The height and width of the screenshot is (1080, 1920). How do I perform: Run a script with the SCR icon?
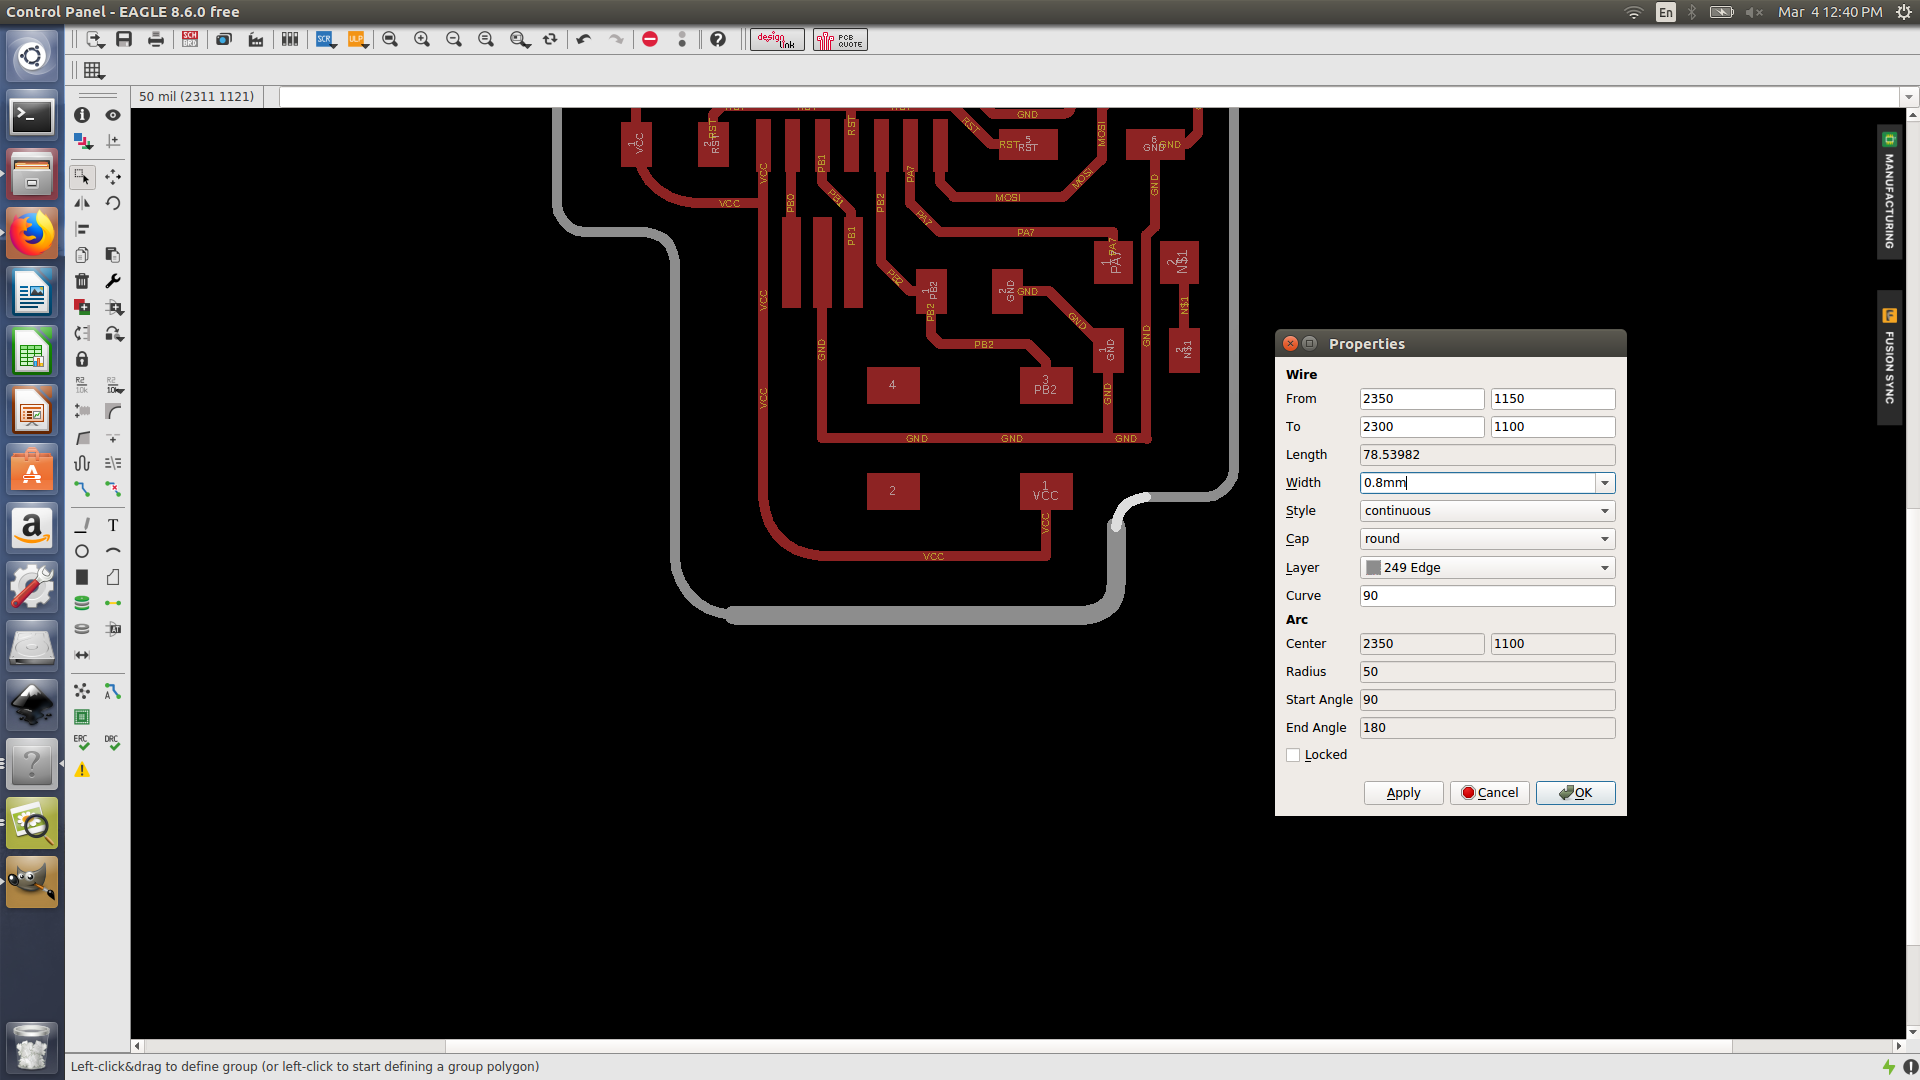pyautogui.click(x=325, y=39)
